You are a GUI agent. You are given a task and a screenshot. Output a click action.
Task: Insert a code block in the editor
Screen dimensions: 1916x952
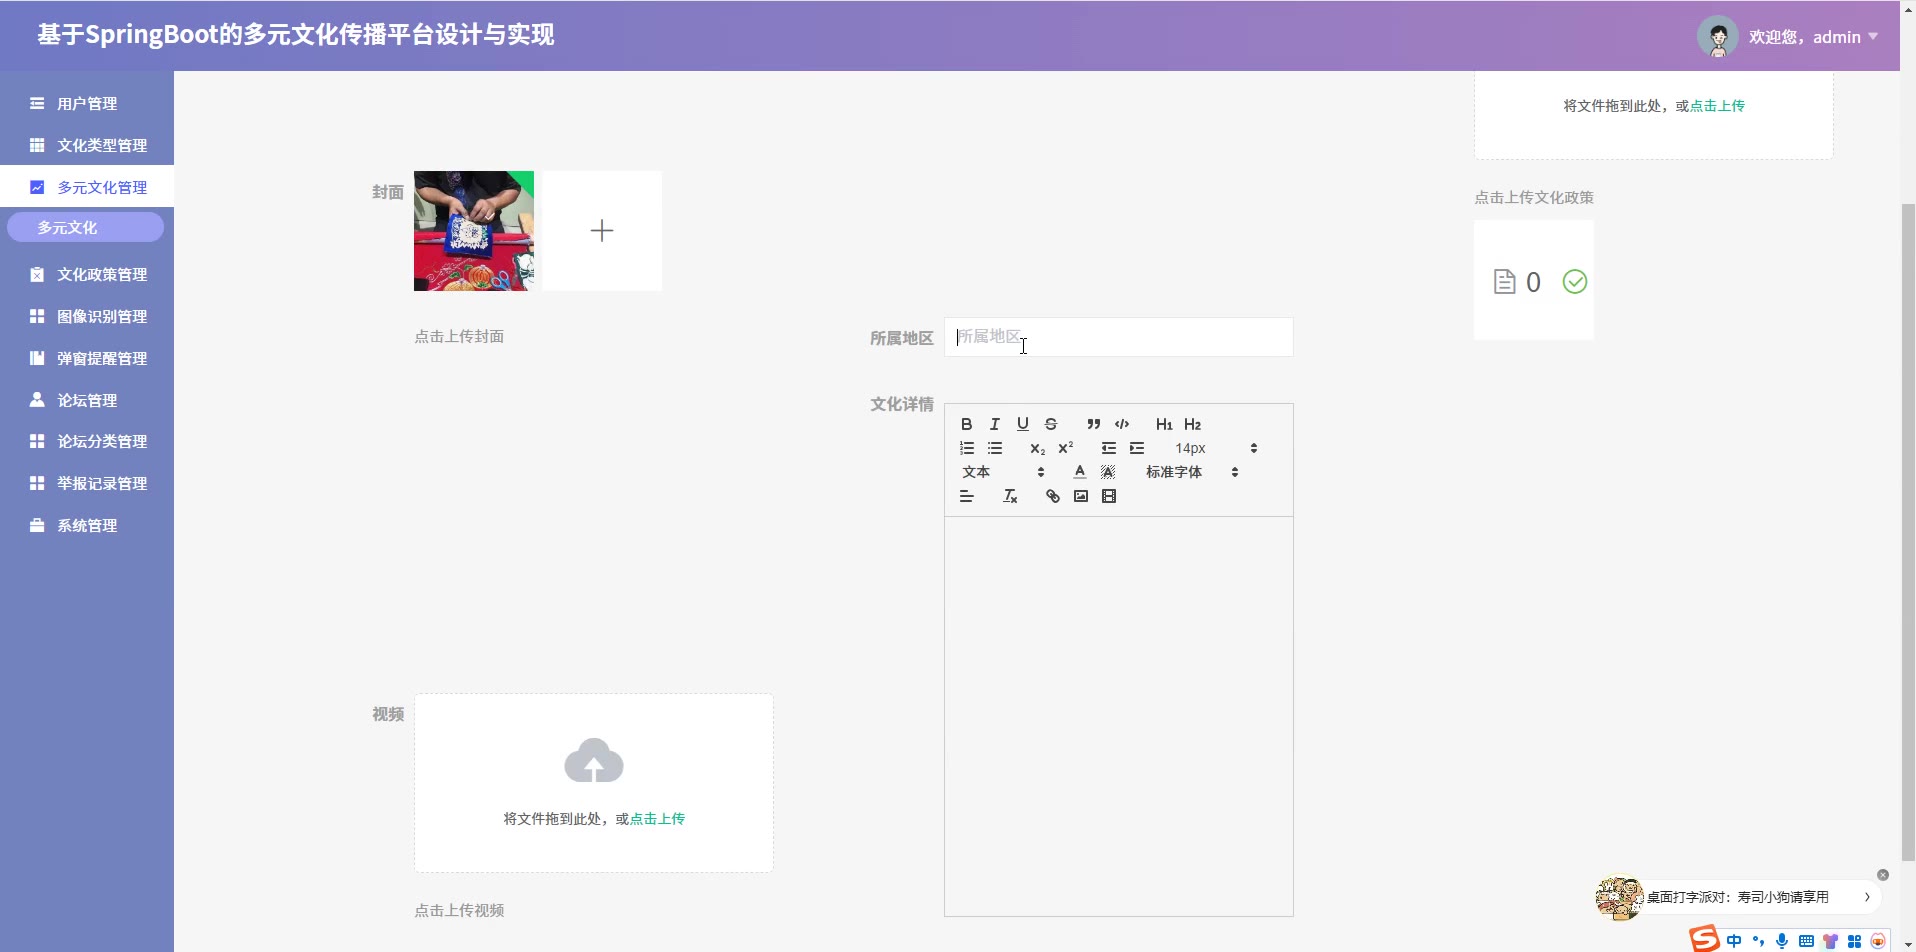click(1122, 424)
